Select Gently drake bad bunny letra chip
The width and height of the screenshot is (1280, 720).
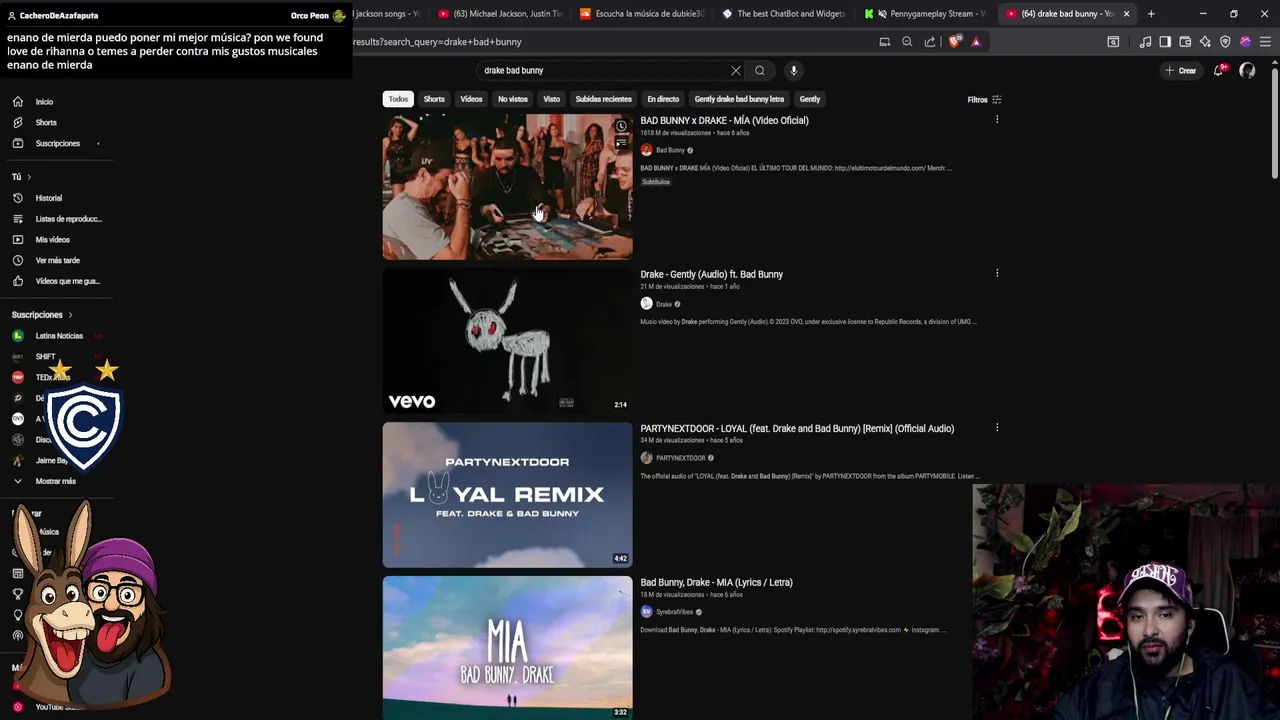pos(739,99)
